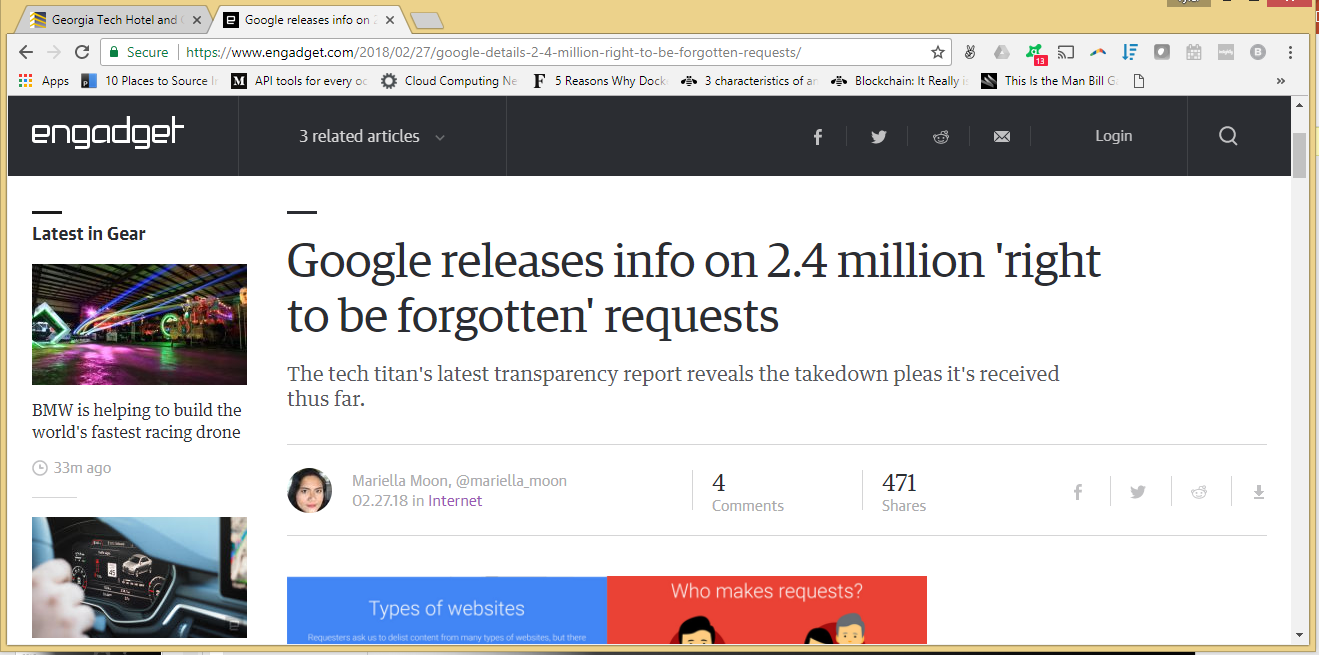Share on Facebook beside the Shares count
1319x655 pixels.
pyautogui.click(x=1078, y=492)
